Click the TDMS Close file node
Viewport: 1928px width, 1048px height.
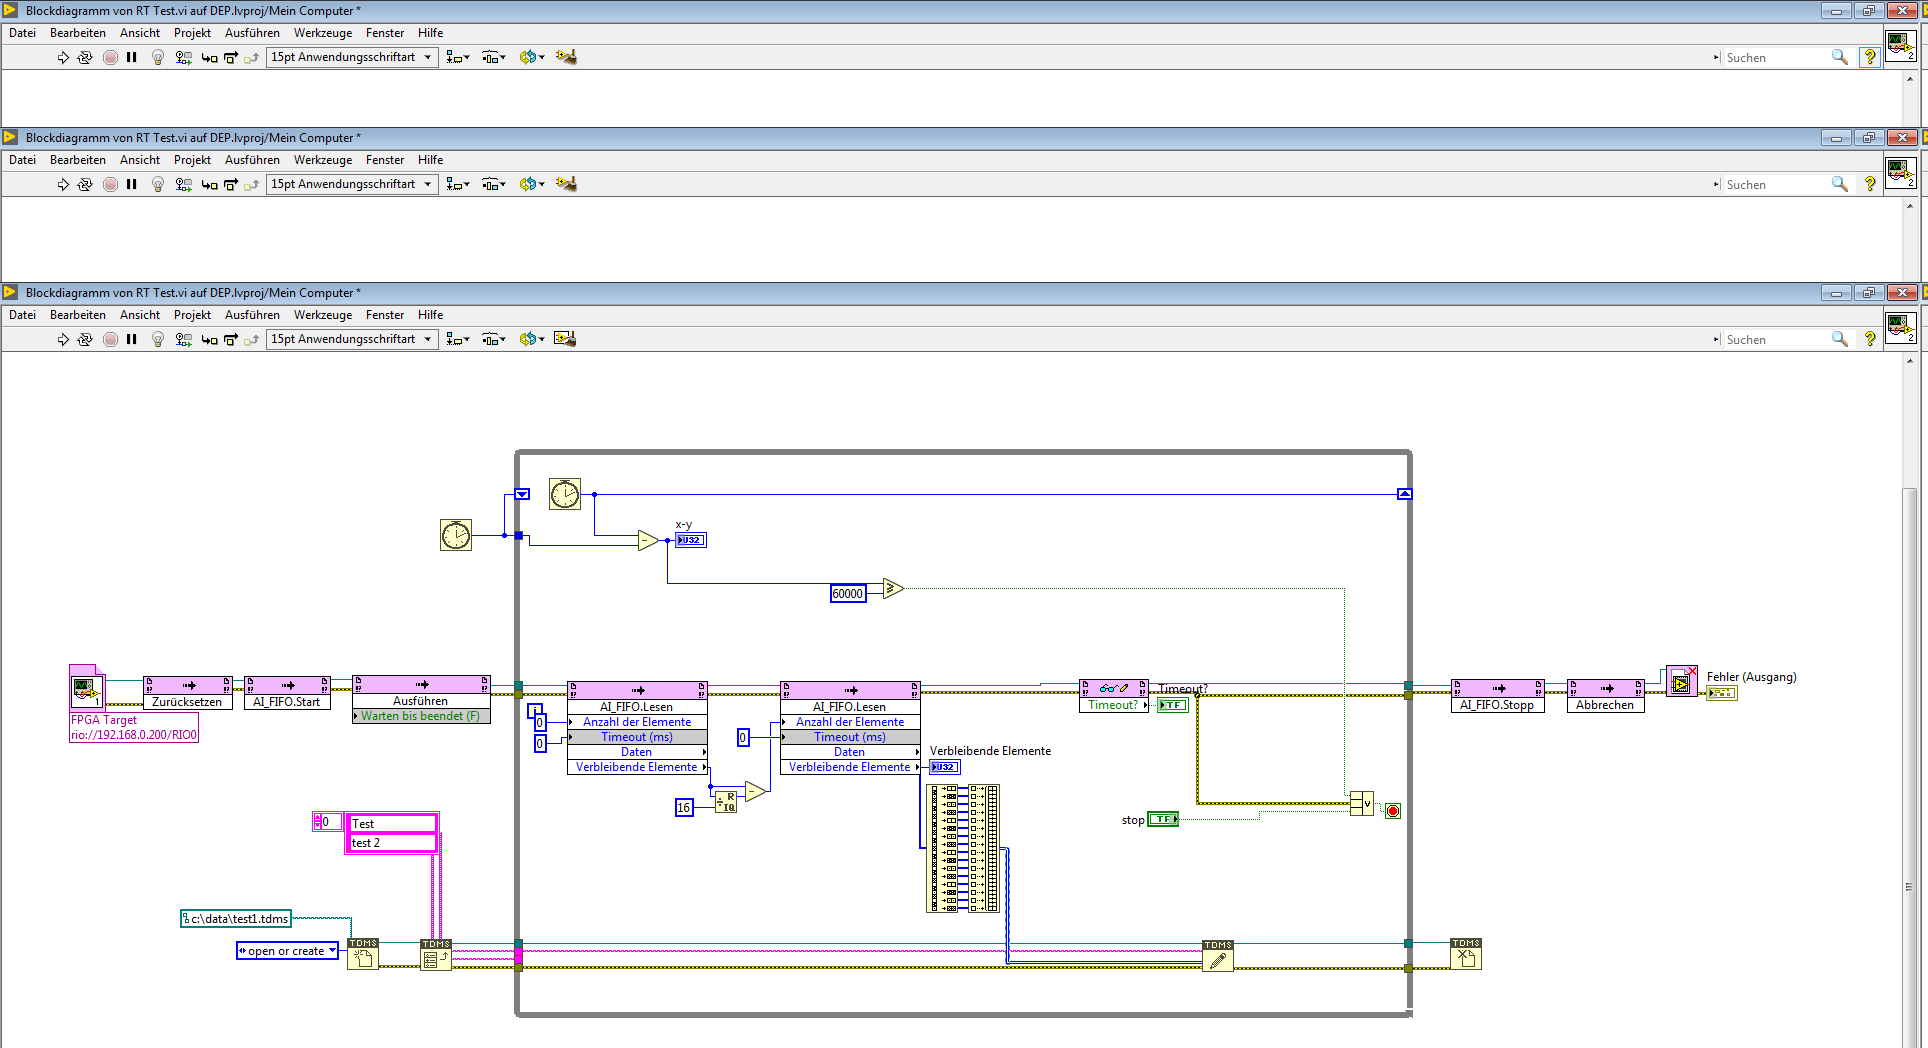[1465, 955]
